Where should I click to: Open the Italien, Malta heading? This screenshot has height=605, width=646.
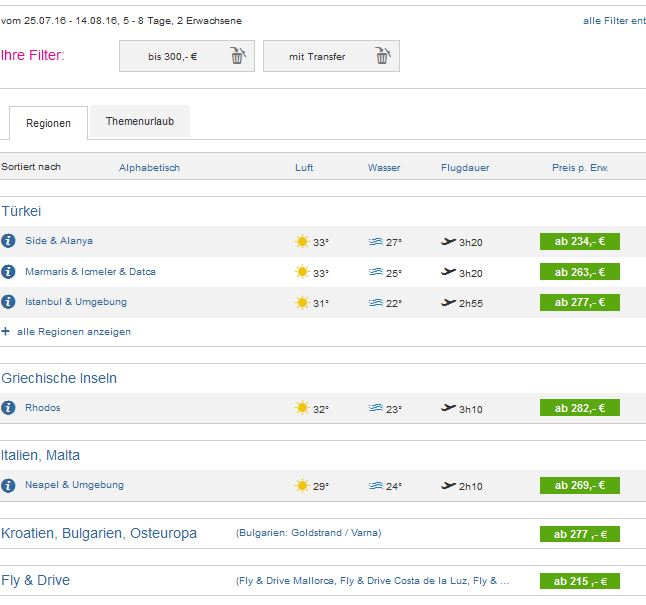(x=40, y=455)
